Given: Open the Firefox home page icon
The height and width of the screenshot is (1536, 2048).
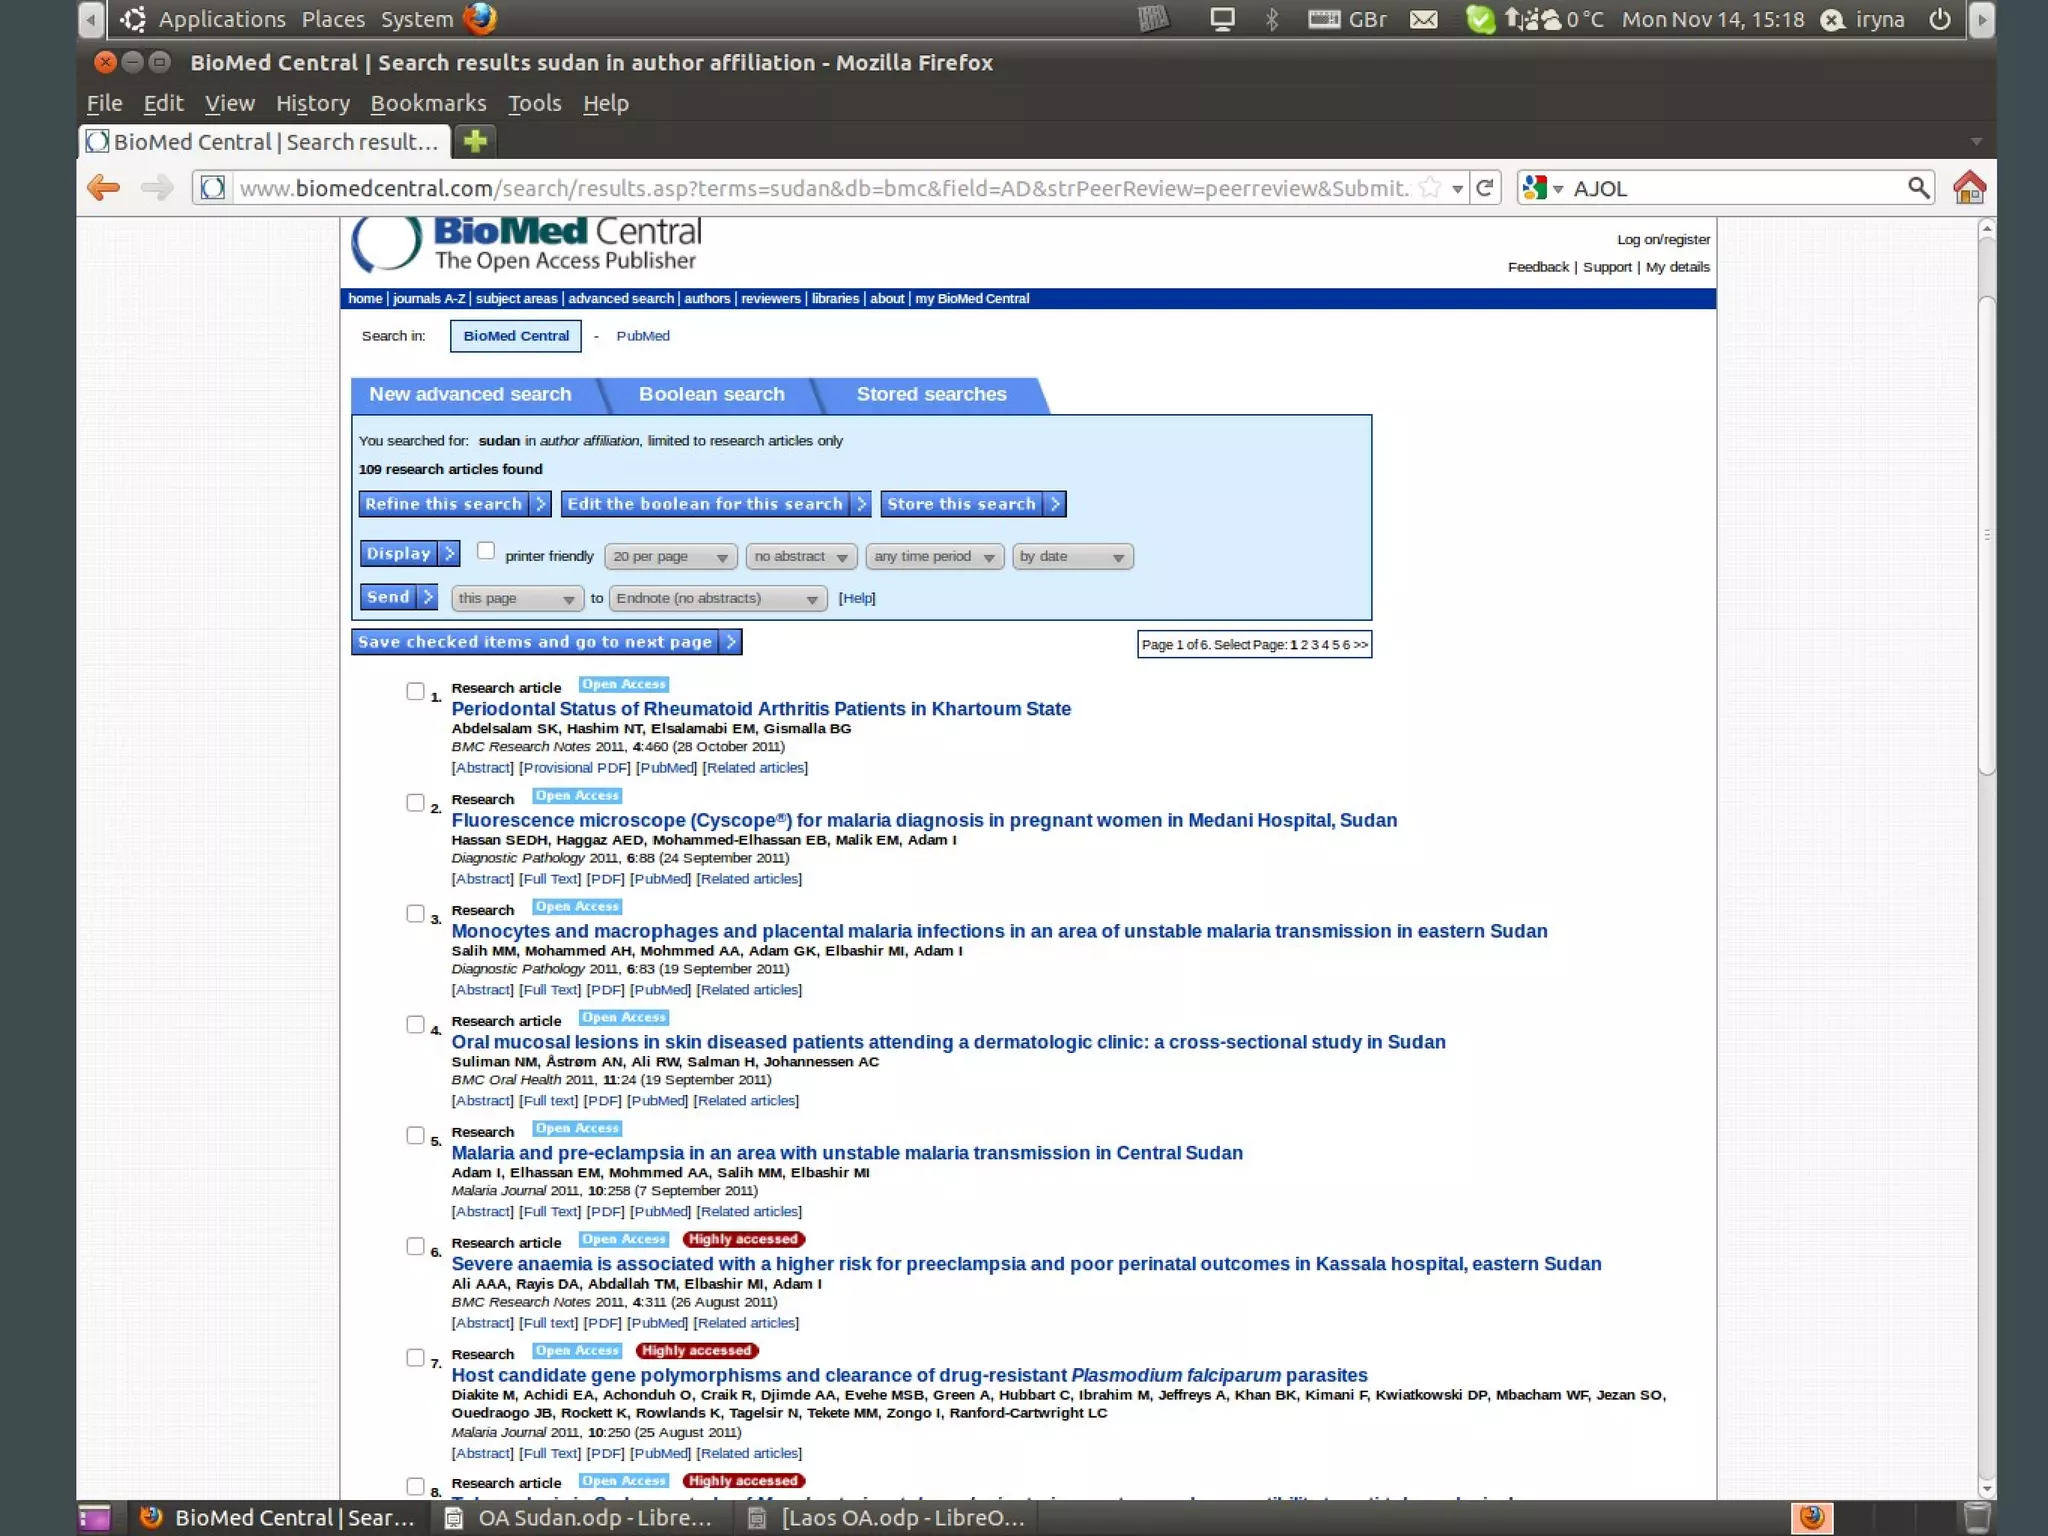Looking at the screenshot, I should coord(1969,188).
